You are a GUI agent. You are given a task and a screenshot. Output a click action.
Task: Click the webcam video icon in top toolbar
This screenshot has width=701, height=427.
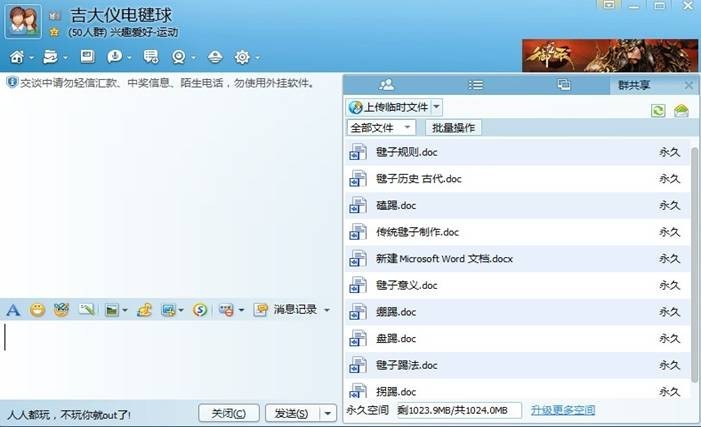point(179,56)
